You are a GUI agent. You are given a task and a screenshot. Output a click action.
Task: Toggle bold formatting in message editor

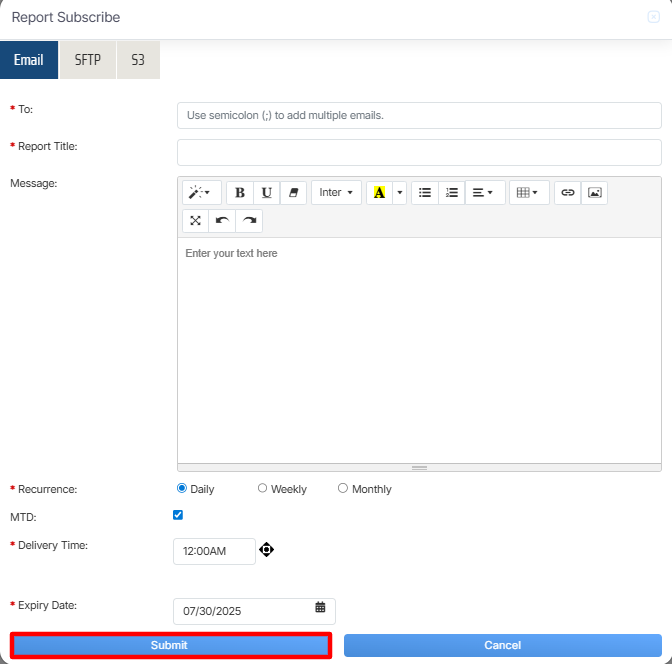click(x=240, y=193)
